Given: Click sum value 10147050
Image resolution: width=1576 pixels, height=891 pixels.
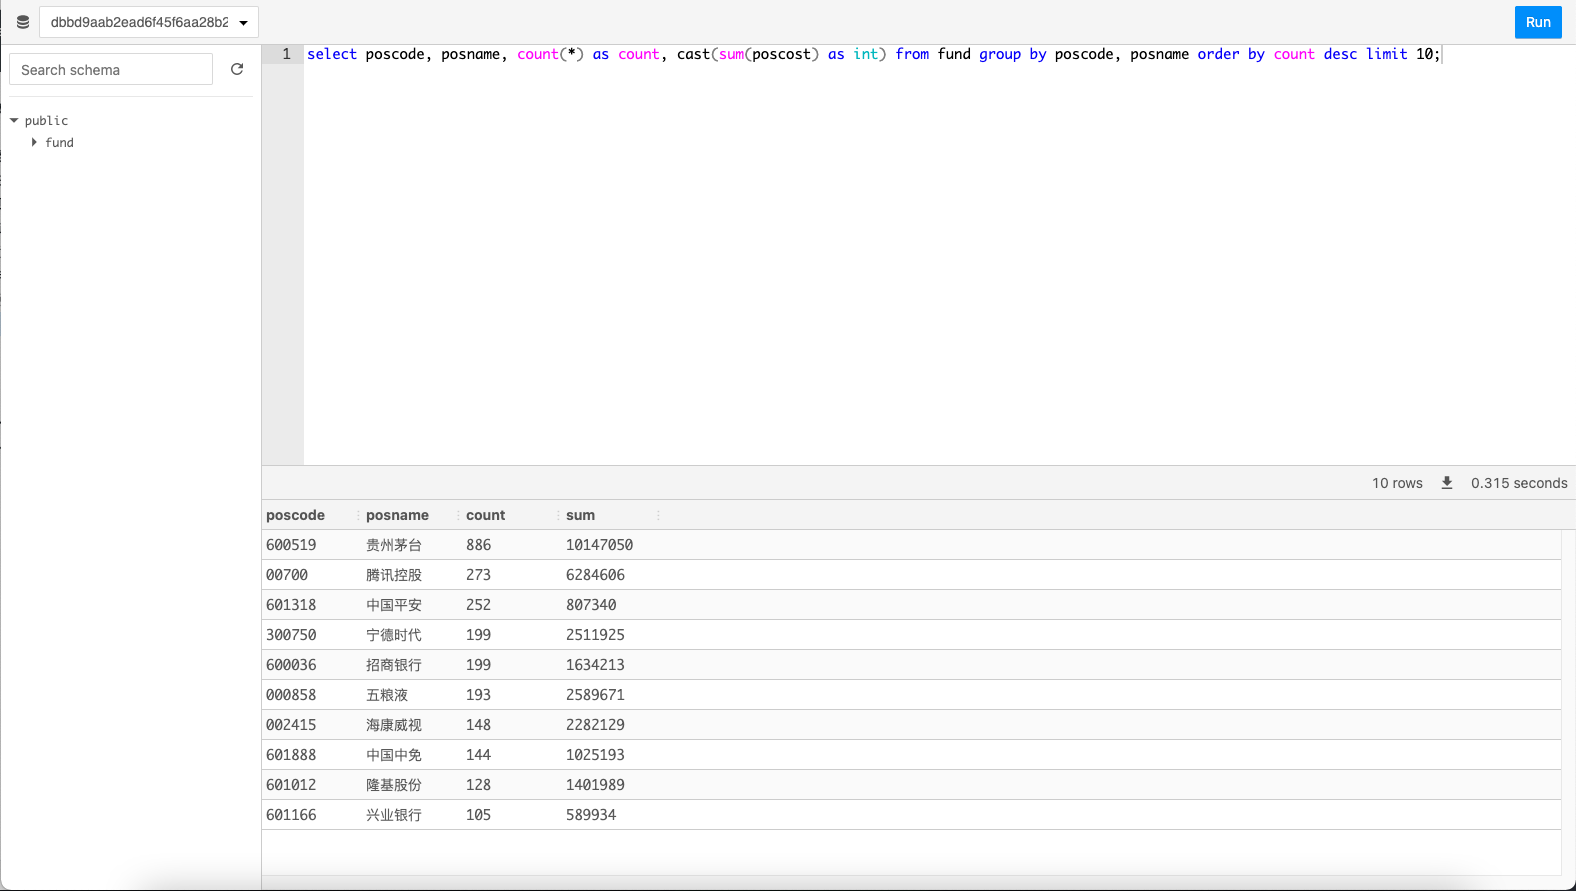Looking at the screenshot, I should click(600, 545).
